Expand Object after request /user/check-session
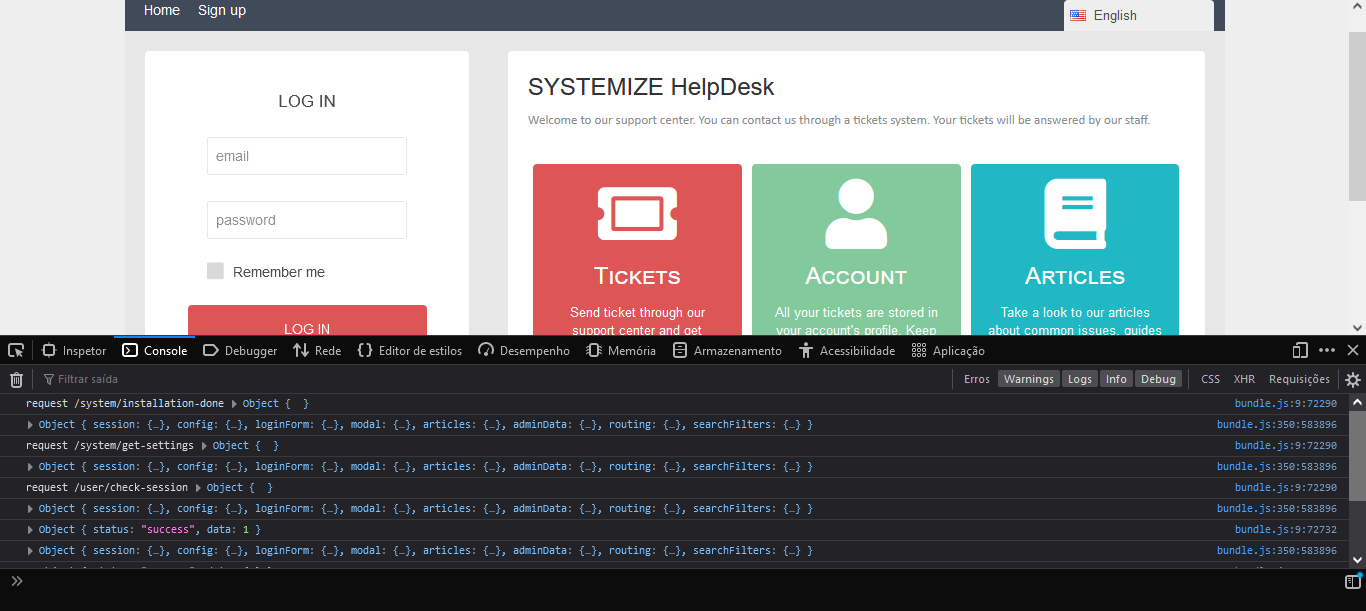Screen dimensions: 1366x611 198,488
